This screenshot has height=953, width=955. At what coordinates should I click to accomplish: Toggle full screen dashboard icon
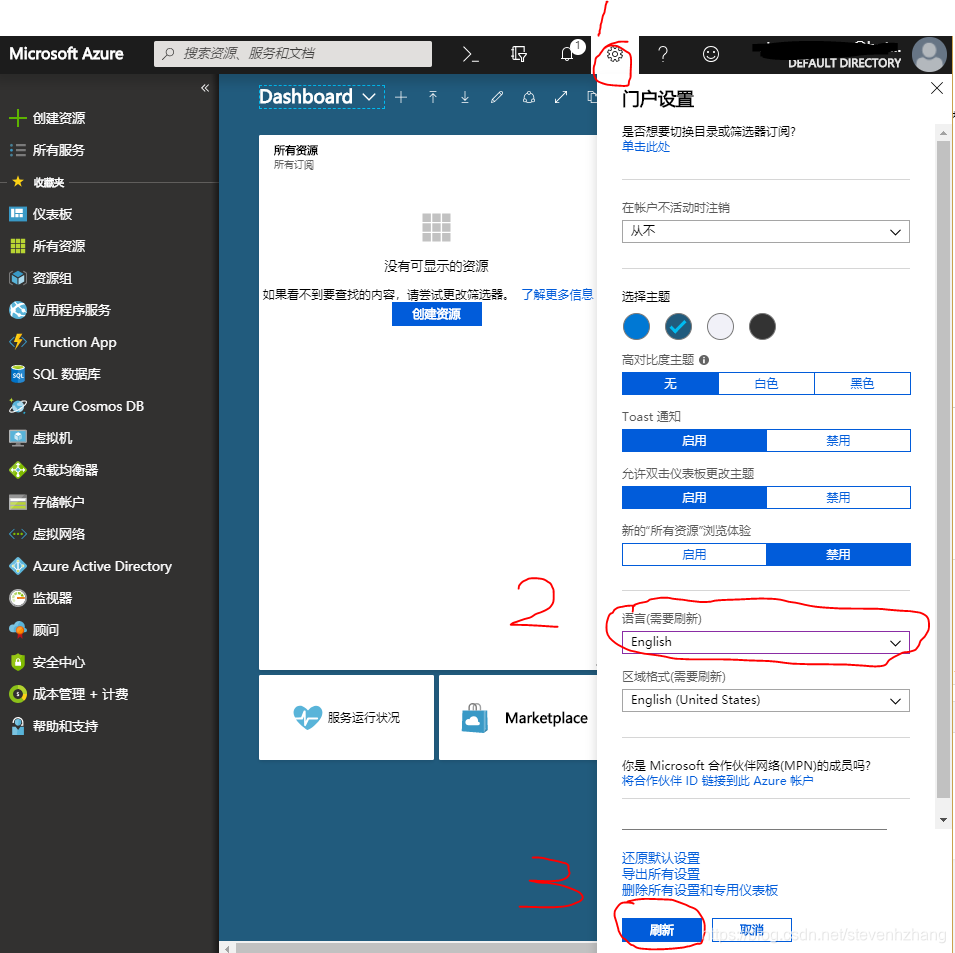pyautogui.click(x=561, y=97)
